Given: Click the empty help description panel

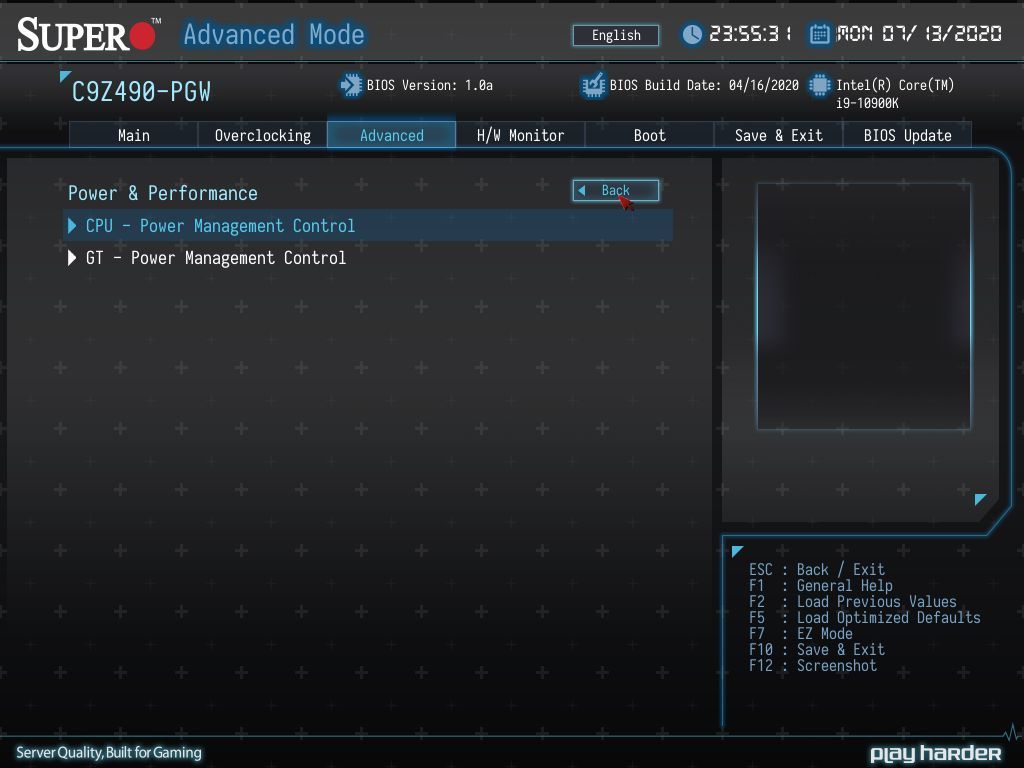Looking at the screenshot, I should pyautogui.click(x=863, y=306).
